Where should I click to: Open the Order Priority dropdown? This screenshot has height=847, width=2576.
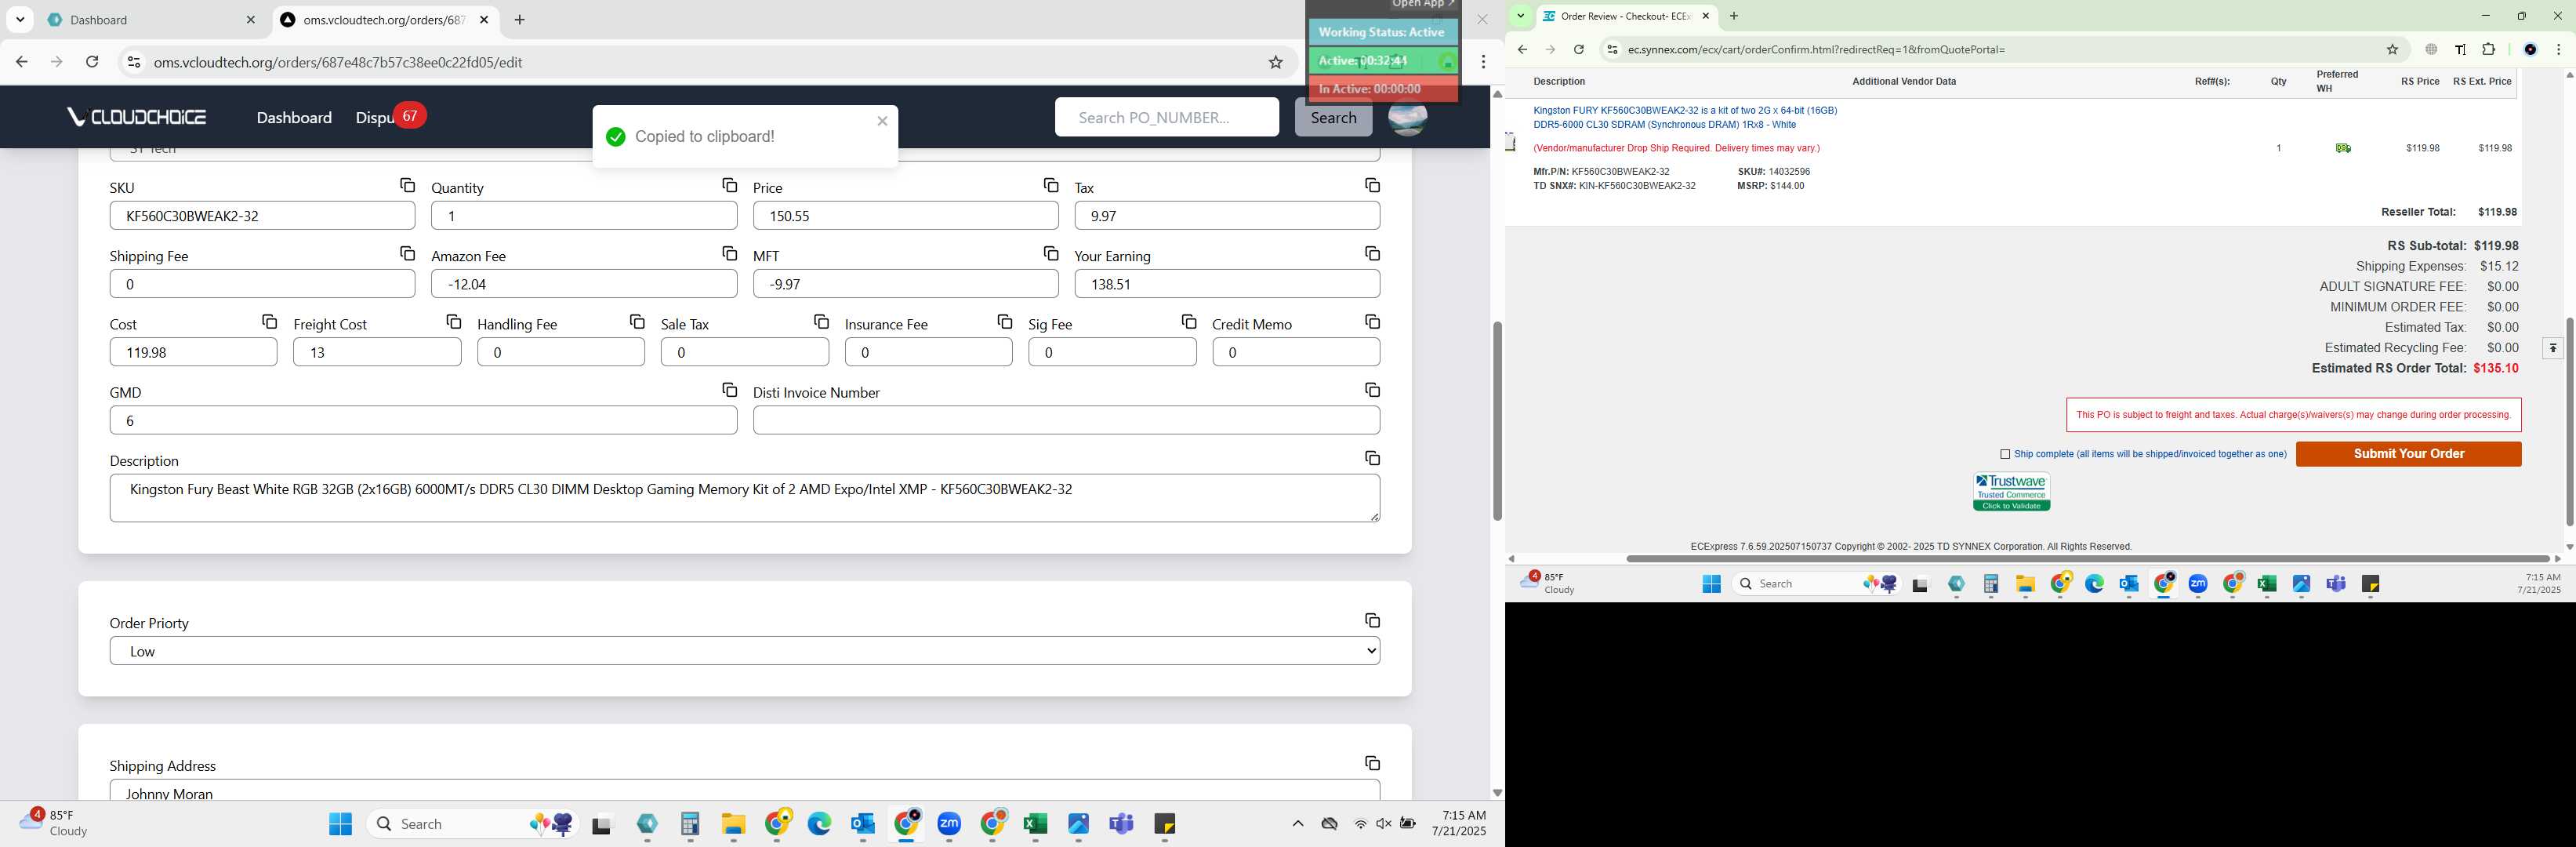(744, 651)
